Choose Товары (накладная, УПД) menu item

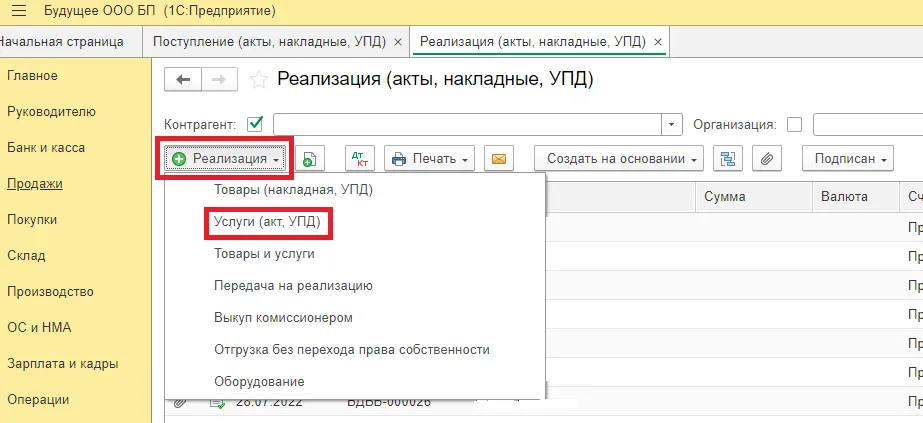pos(294,190)
